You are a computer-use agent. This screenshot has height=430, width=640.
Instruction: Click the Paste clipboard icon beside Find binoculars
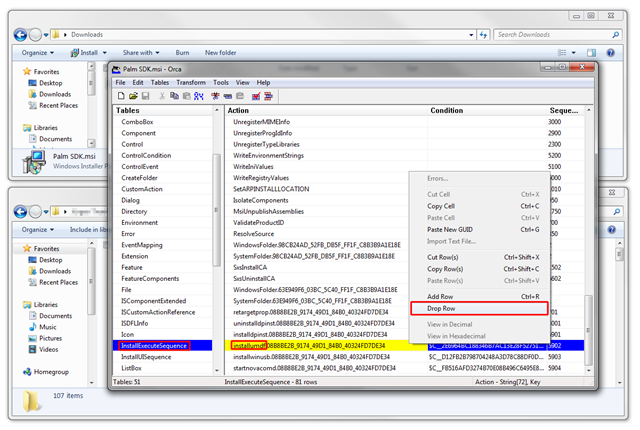(x=187, y=96)
